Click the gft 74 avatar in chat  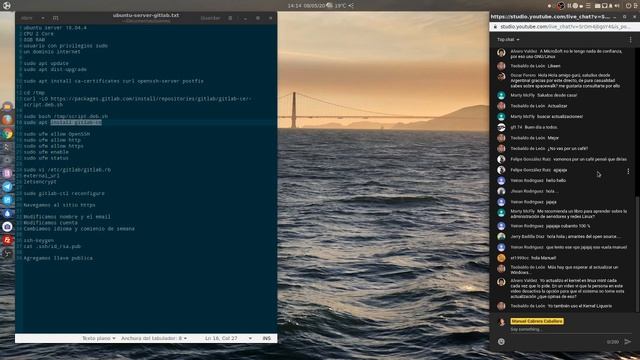[501, 127]
